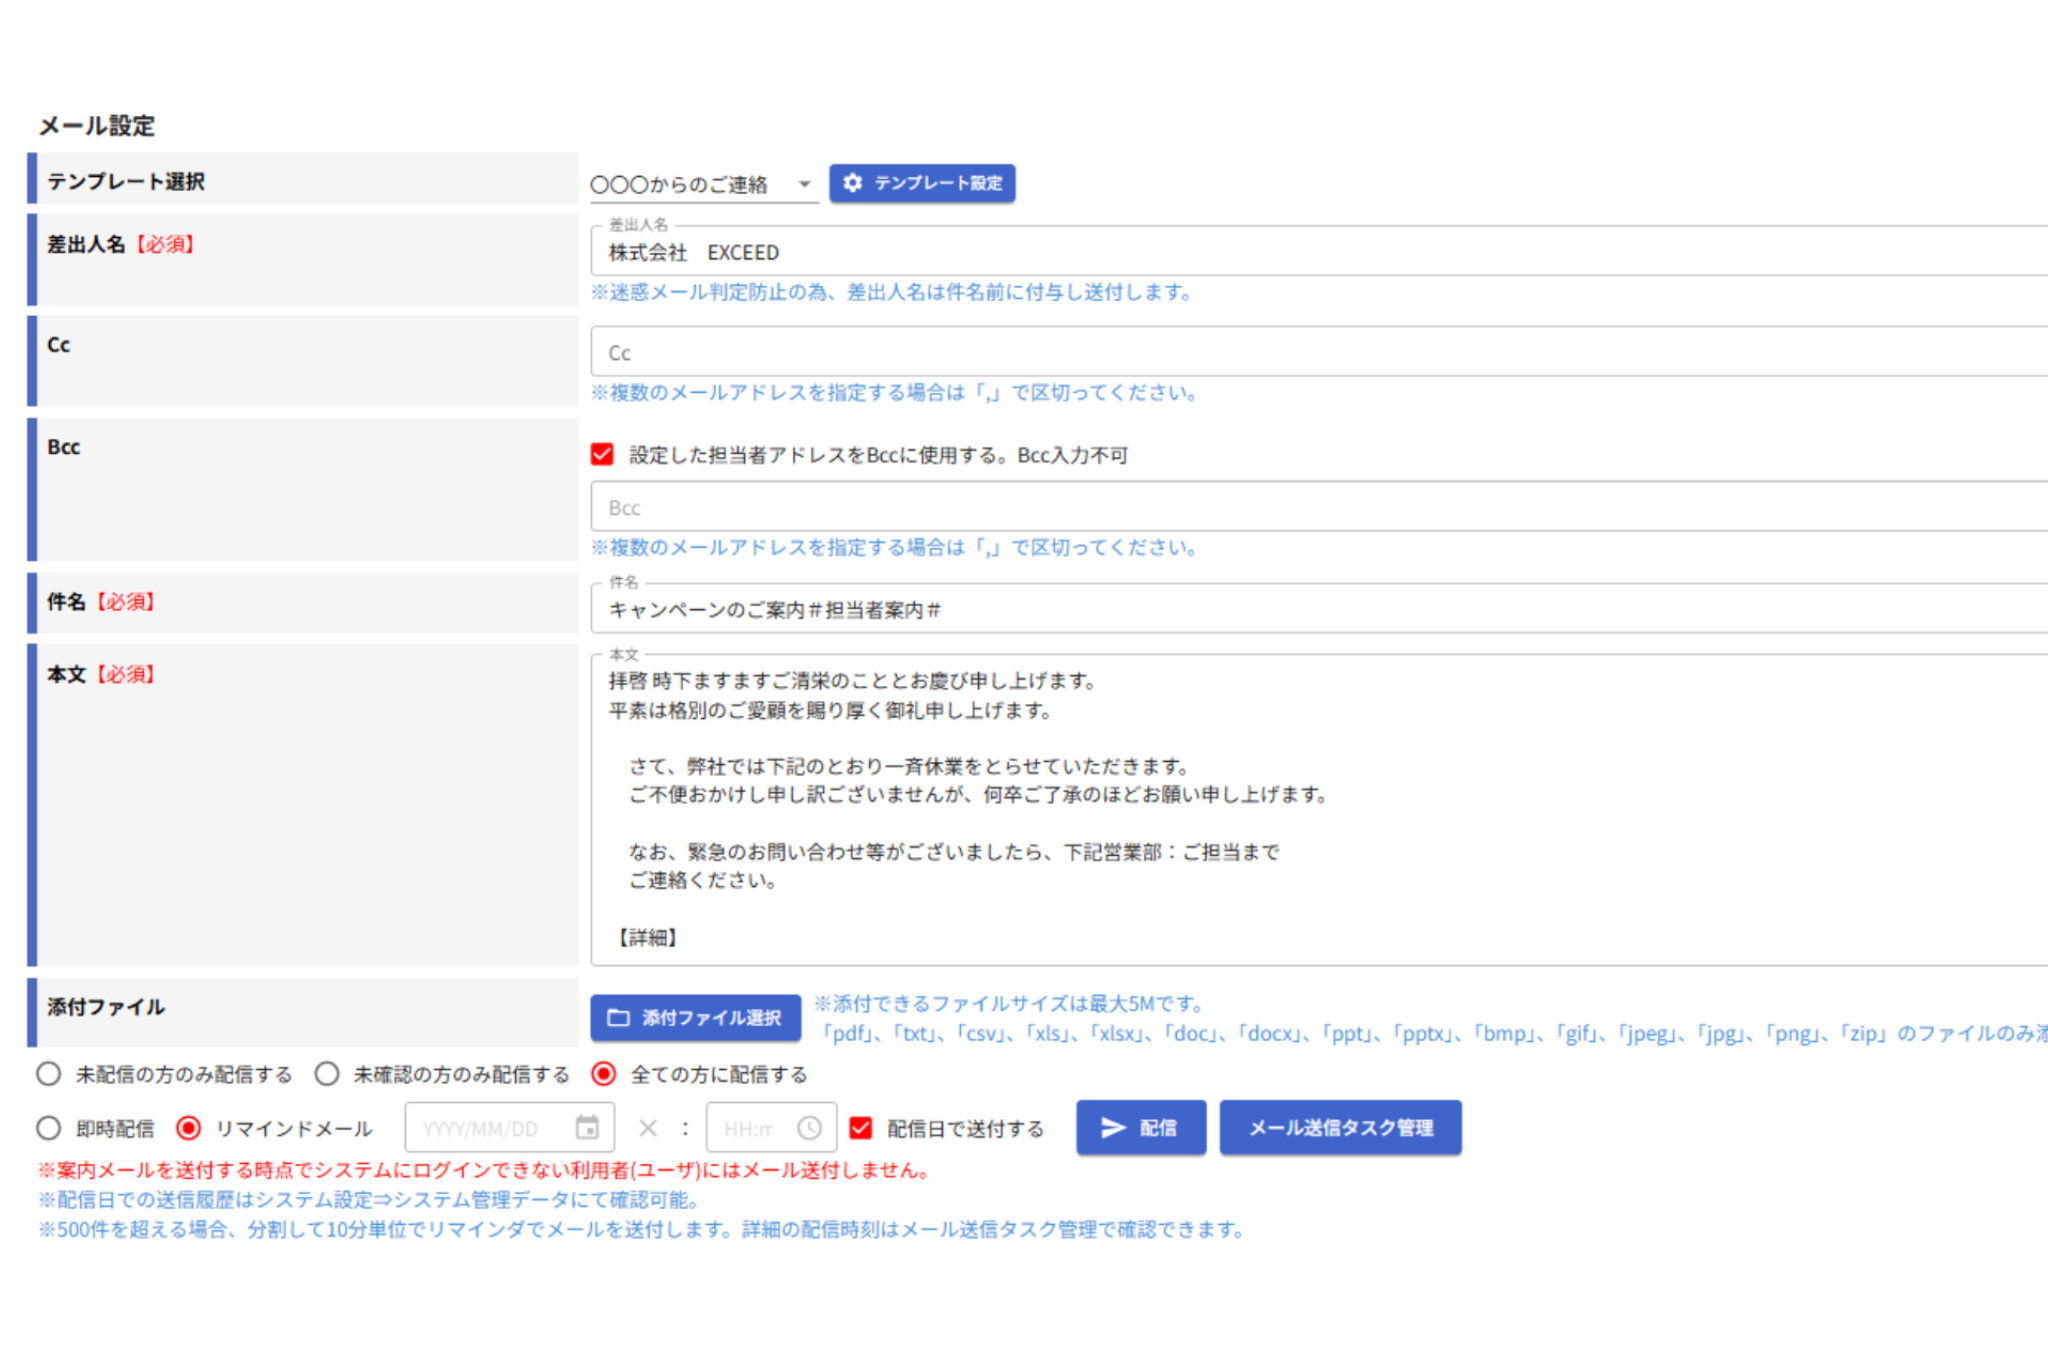Open the clock time picker icon
Image resolution: width=2048 pixels, height=1361 pixels.
coord(810,1128)
